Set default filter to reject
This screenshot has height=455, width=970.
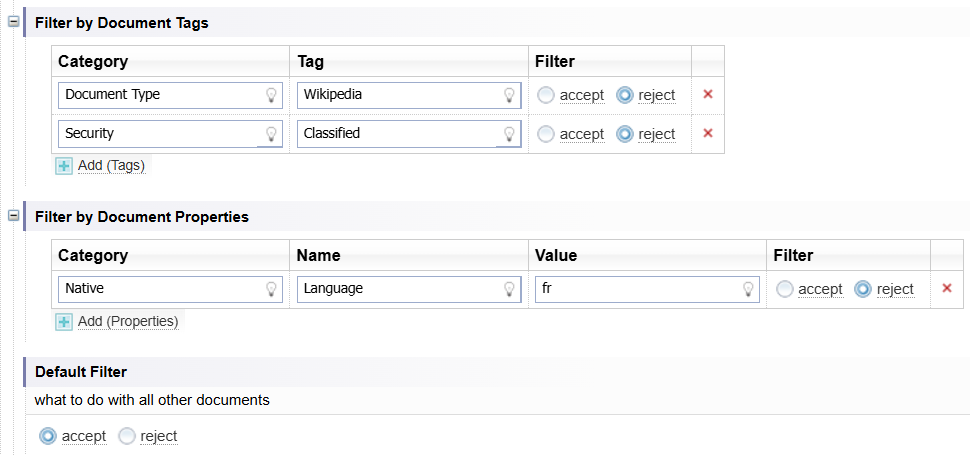127,436
